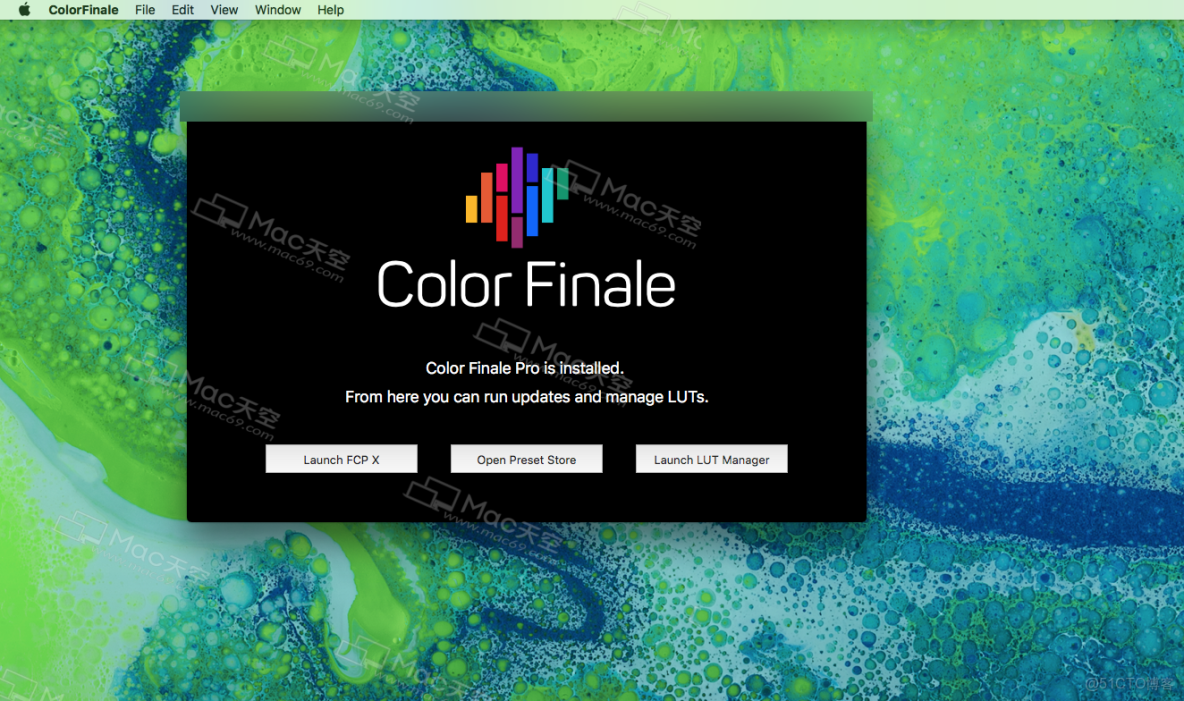The image size is (1184, 701).
Task: Click the Color Finale colored bars logo
Action: [517, 197]
